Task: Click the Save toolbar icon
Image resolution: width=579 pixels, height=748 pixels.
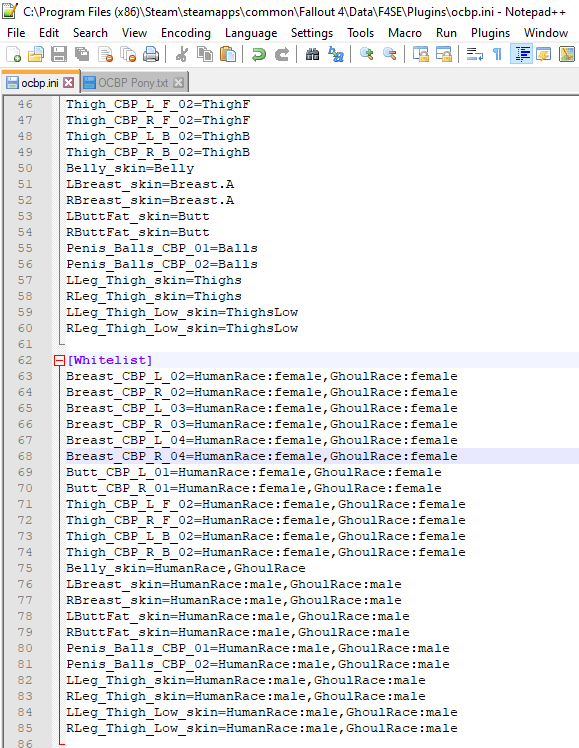Action: 59,54
